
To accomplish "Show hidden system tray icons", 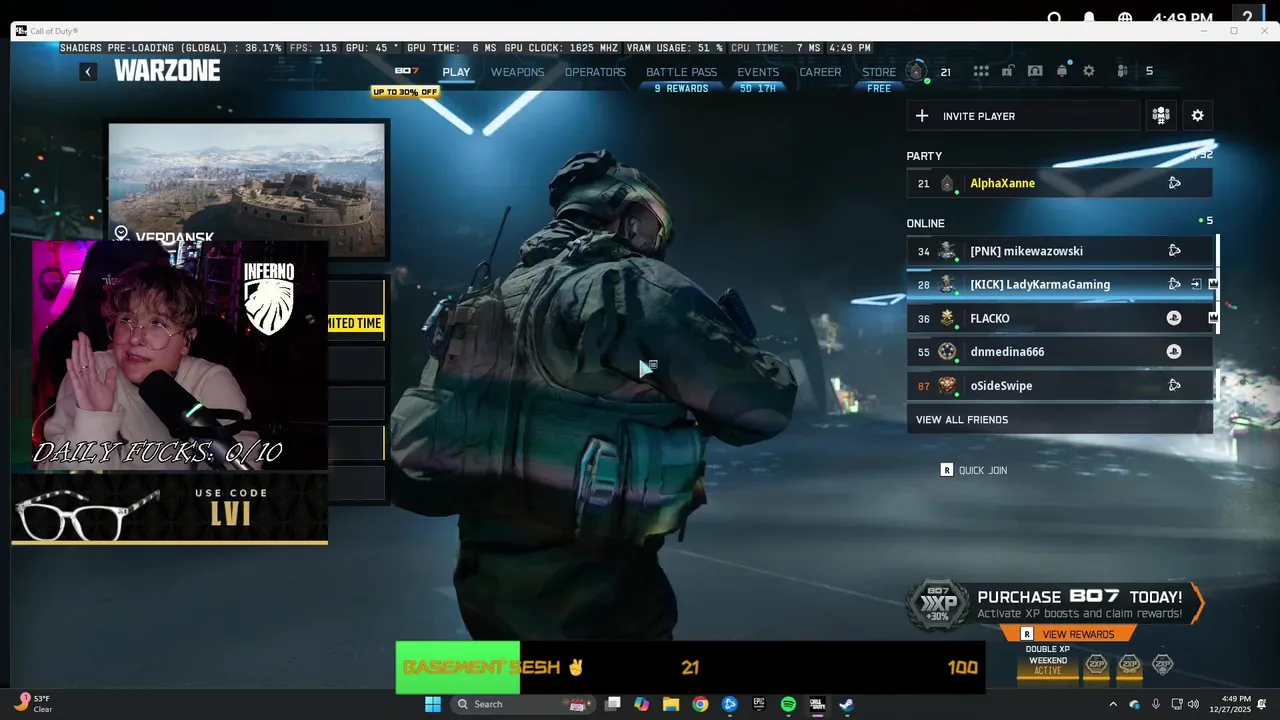I will tap(1113, 704).
